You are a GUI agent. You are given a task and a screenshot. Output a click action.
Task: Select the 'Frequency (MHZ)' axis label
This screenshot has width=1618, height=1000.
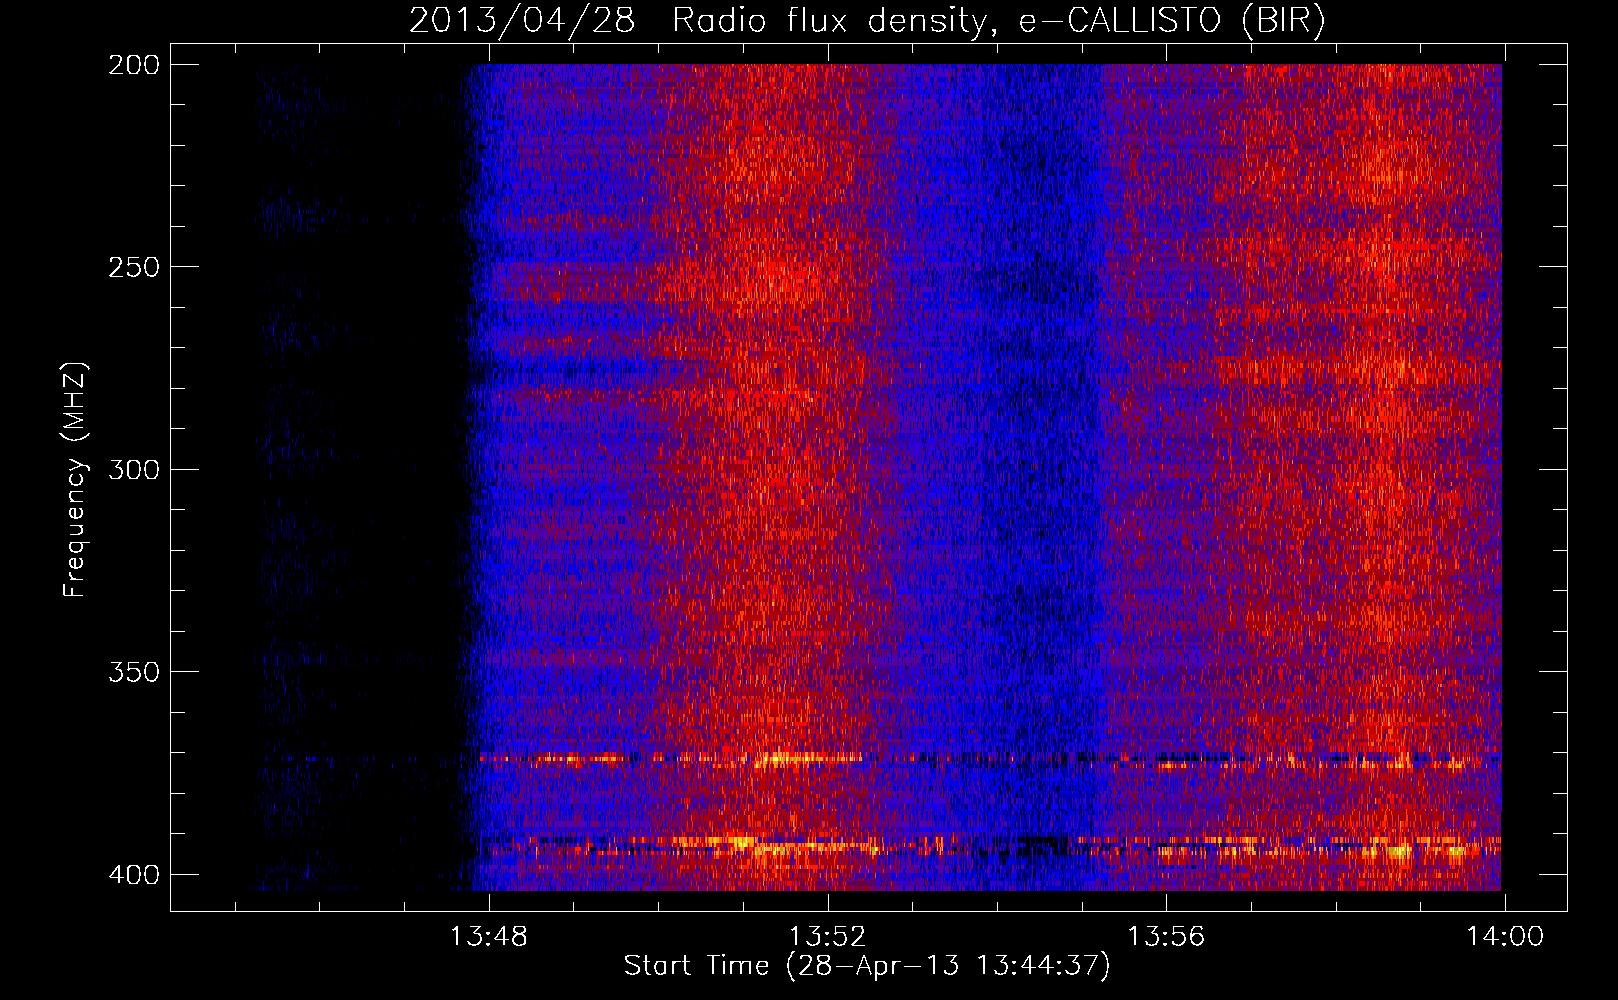[x=75, y=479]
